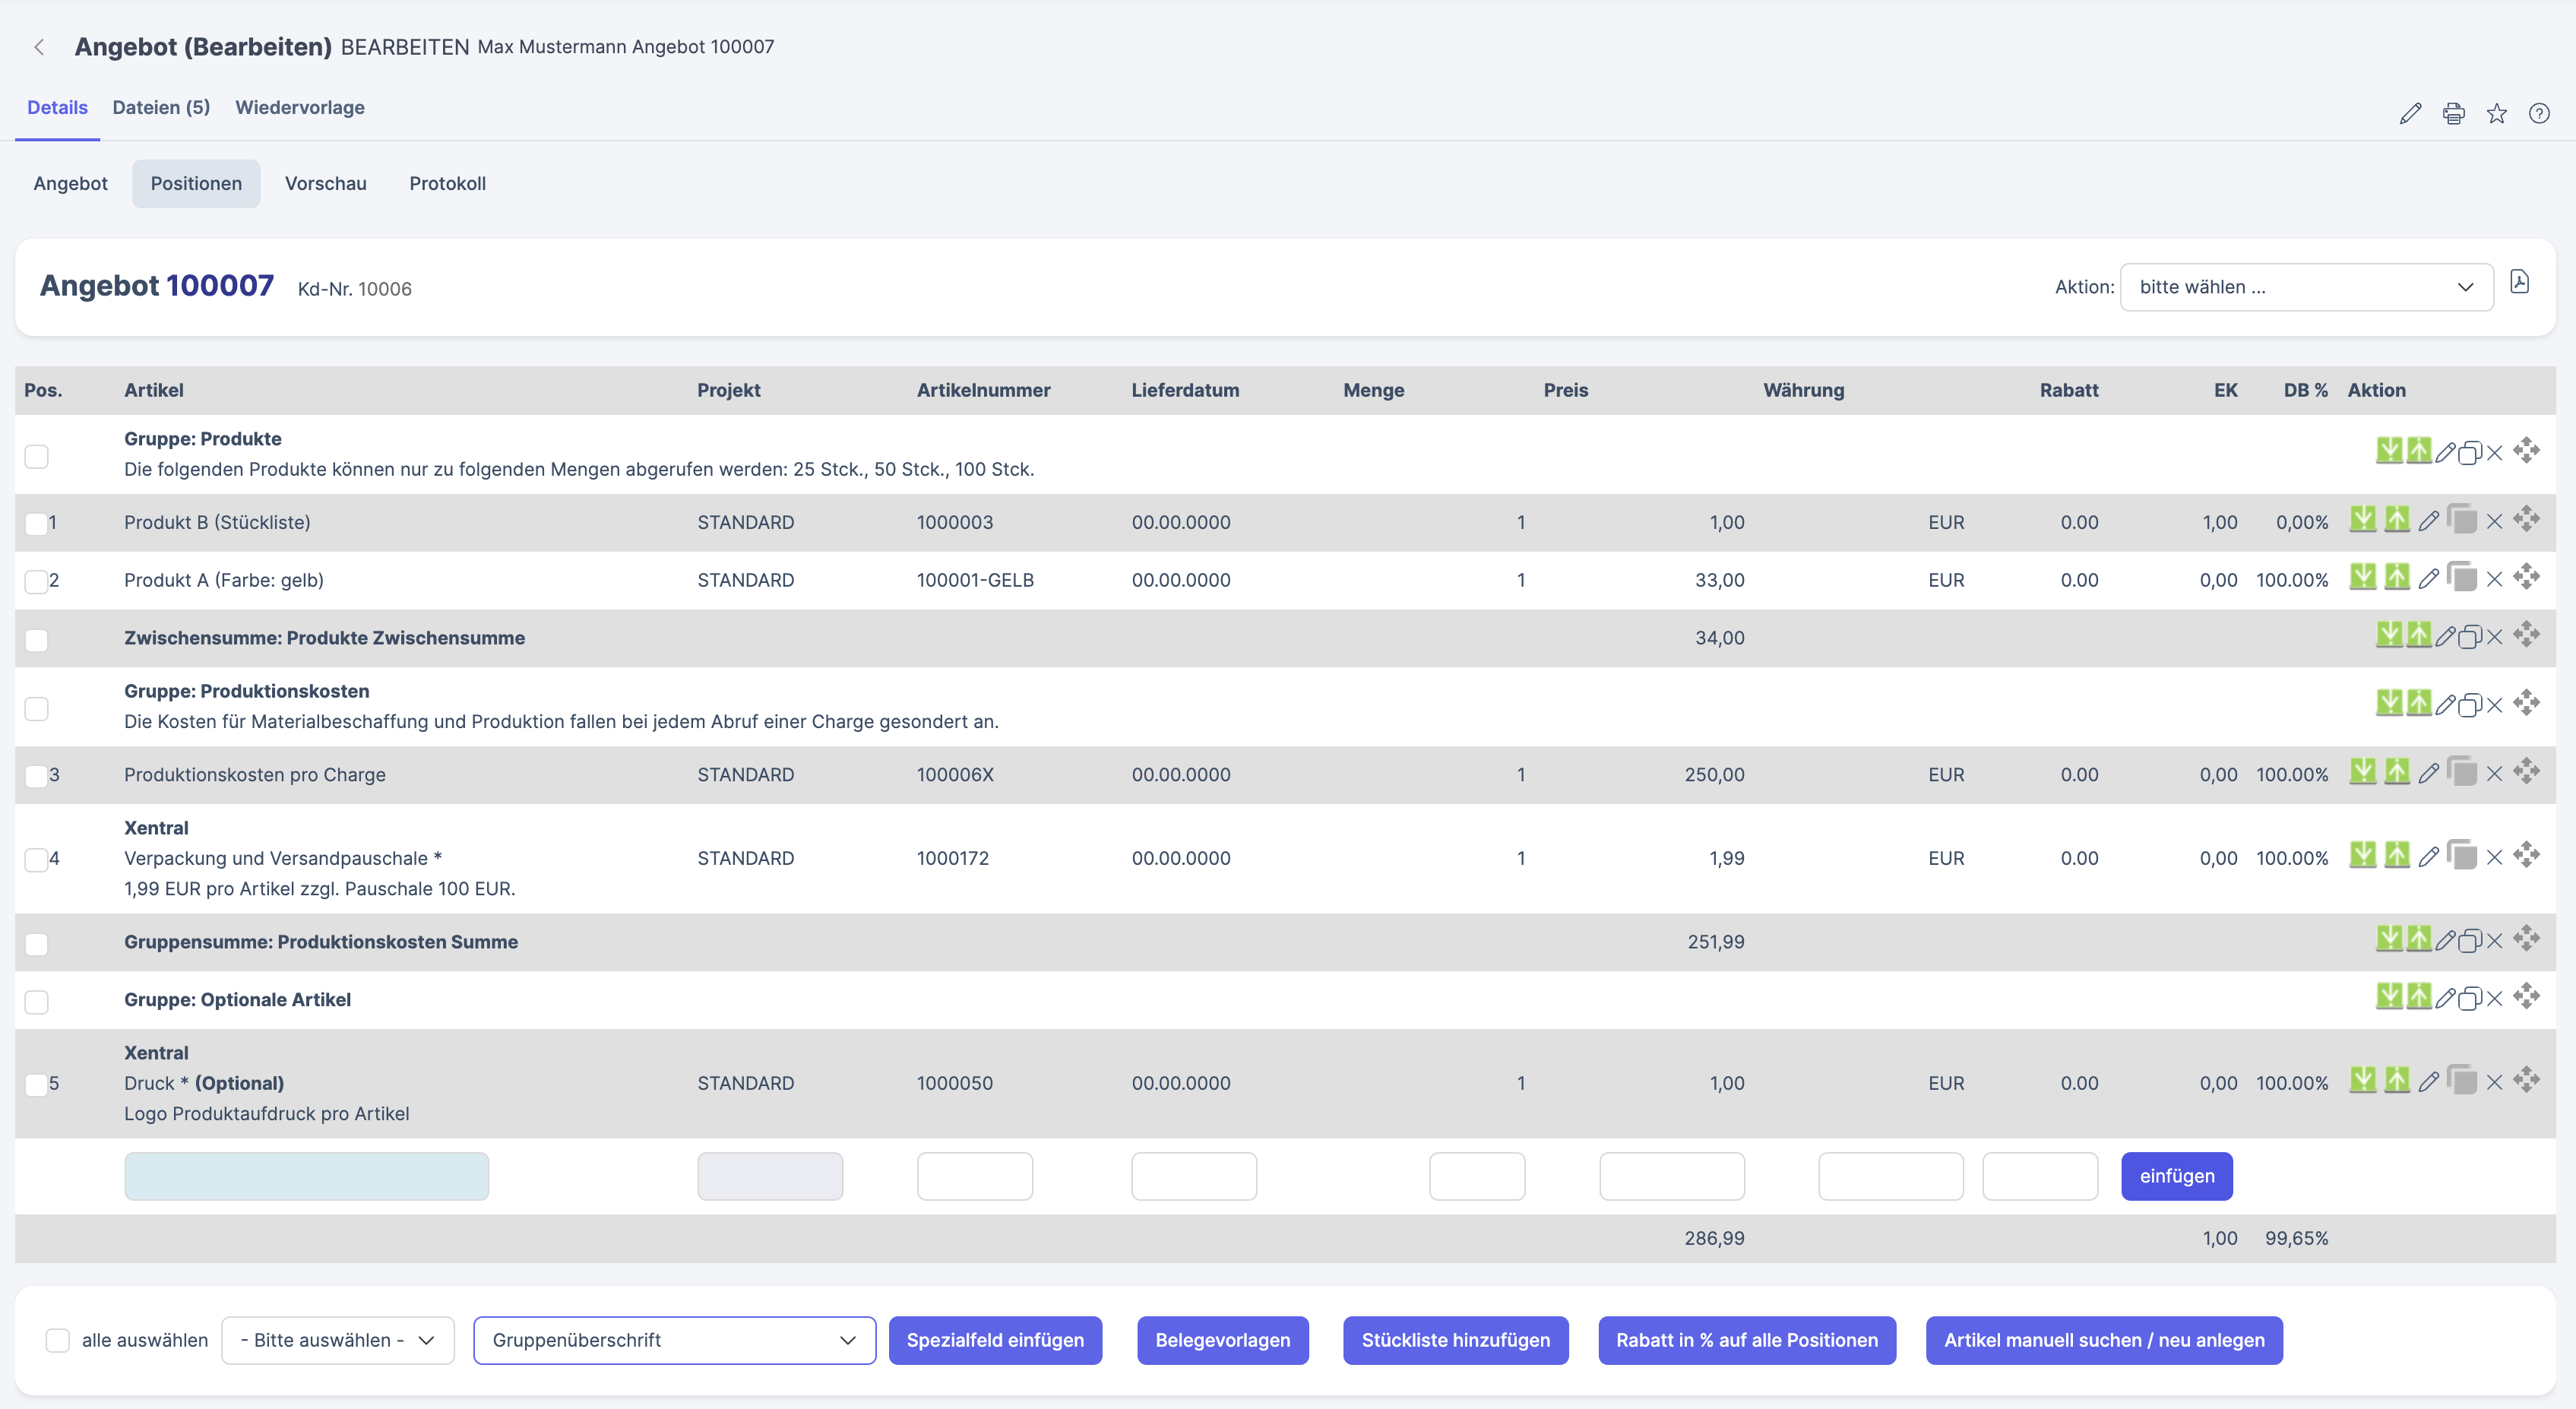Open the Aktion 'bitte wählen' dropdown
2576x1409 pixels.
(2305, 287)
